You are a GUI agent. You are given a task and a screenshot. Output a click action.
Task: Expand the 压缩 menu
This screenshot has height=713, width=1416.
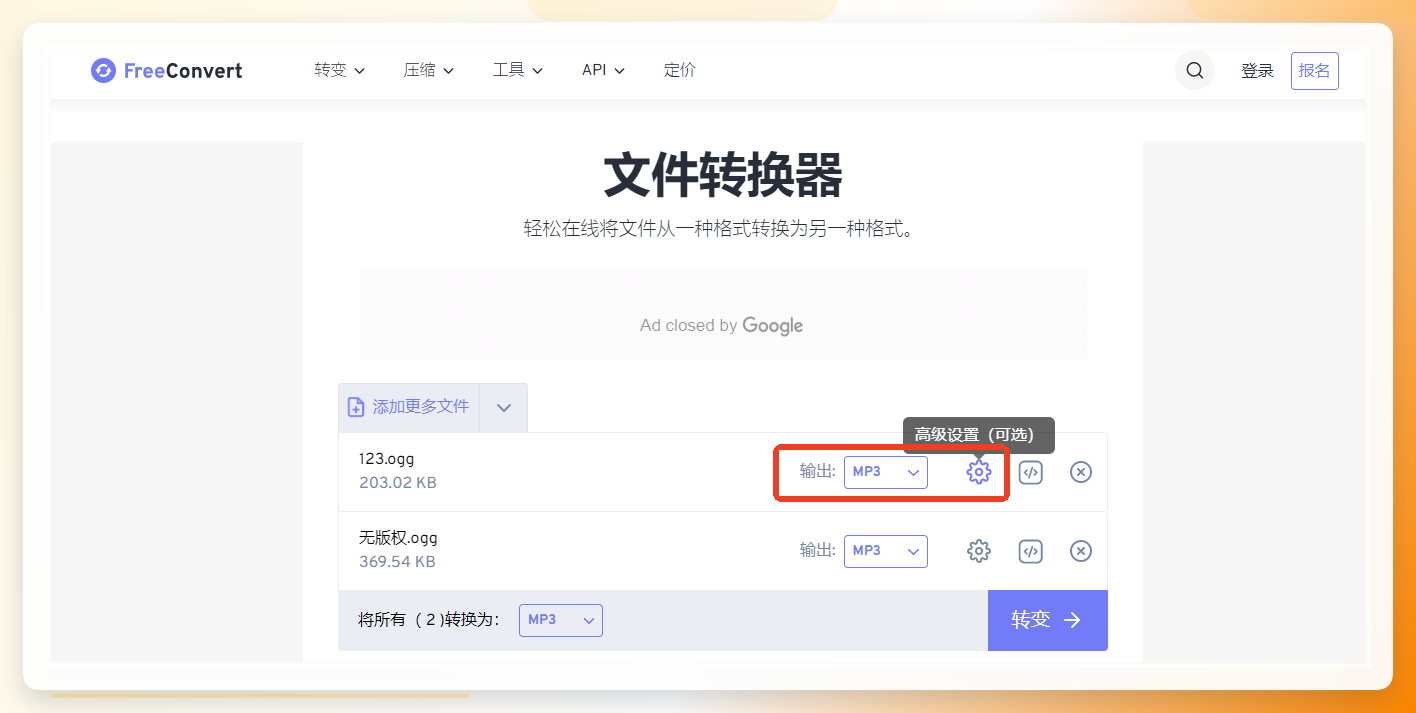[429, 70]
